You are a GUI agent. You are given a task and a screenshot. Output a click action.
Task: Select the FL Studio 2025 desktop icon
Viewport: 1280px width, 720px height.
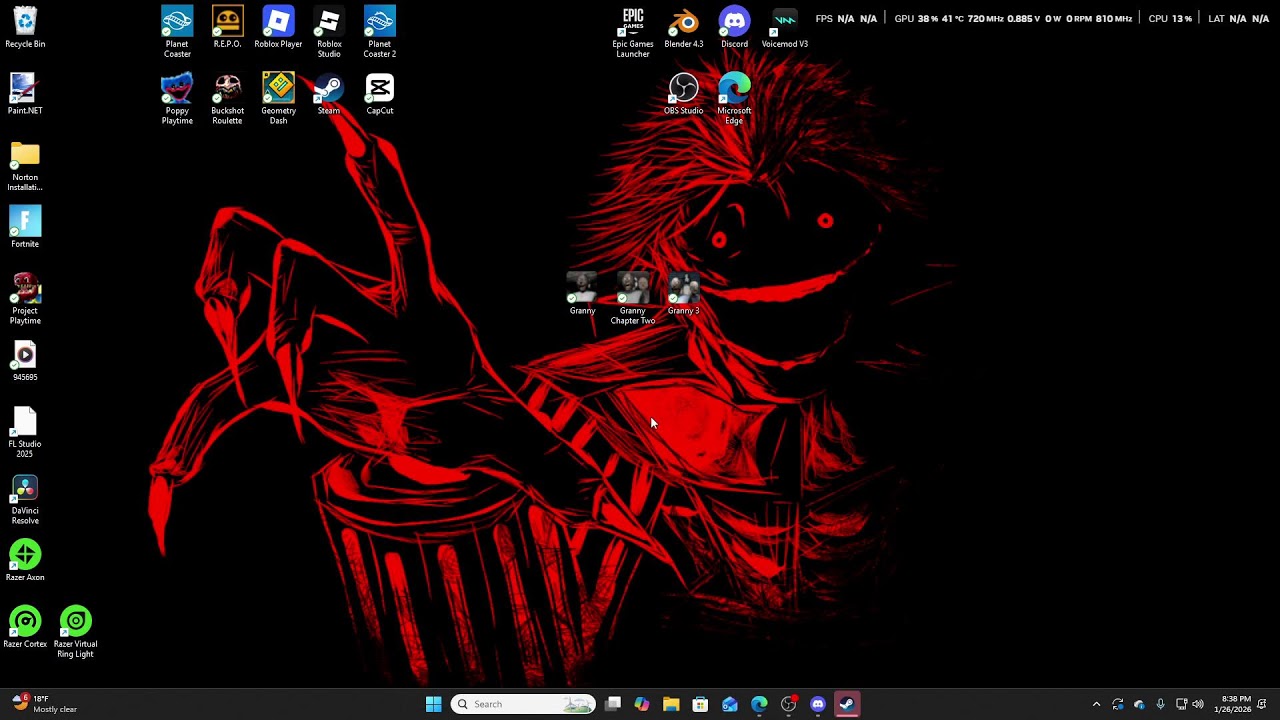click(25, 433)
